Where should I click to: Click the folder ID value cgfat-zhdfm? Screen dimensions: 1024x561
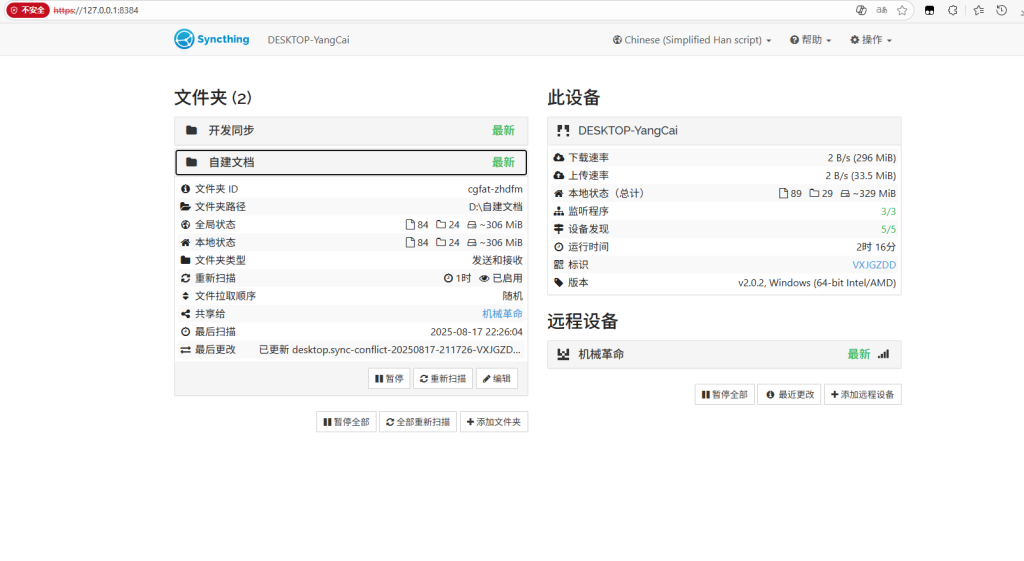495,189
